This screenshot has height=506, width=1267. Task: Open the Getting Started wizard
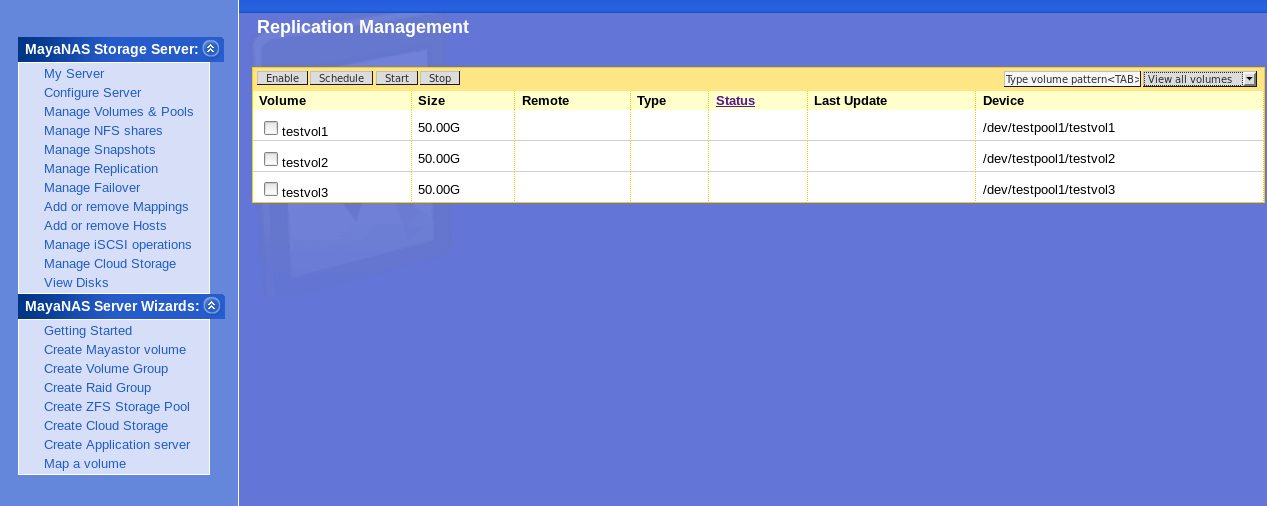pos(88,331)
